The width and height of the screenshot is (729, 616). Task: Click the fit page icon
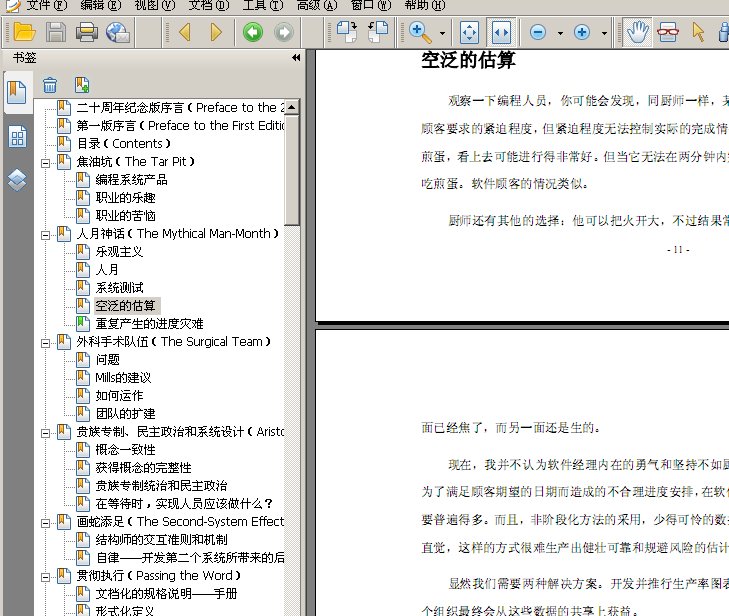coord(469,32)
